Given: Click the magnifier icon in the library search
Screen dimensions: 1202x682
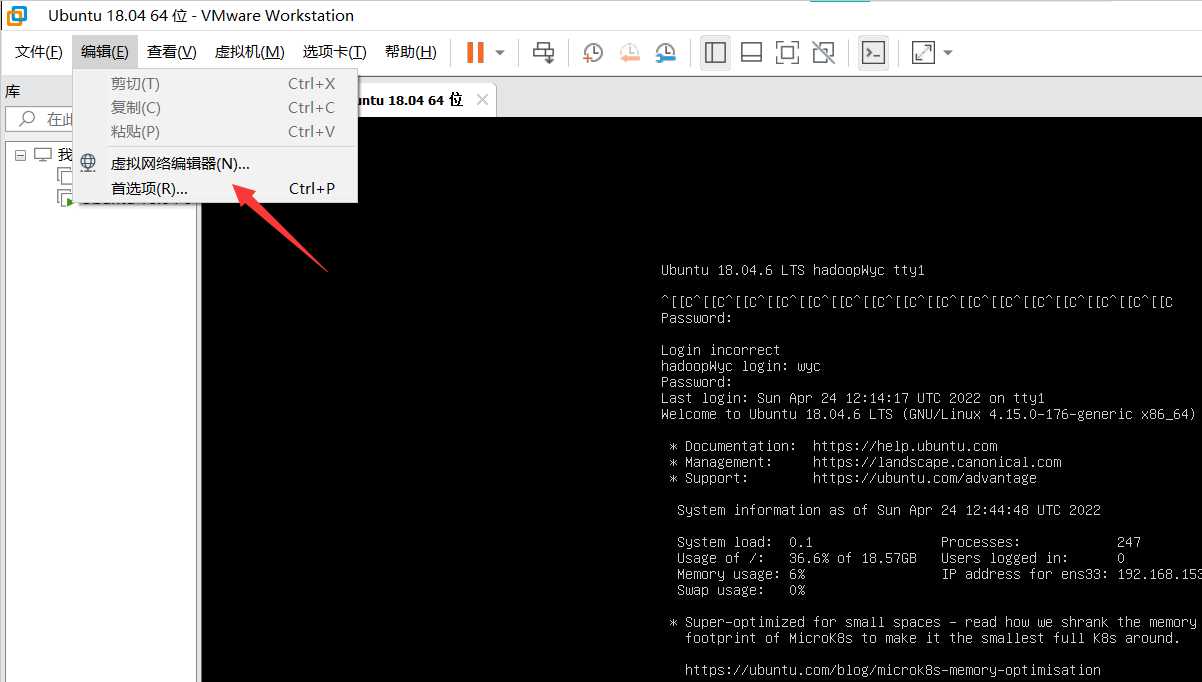Looking at the screenshot, I should [25, 119].
